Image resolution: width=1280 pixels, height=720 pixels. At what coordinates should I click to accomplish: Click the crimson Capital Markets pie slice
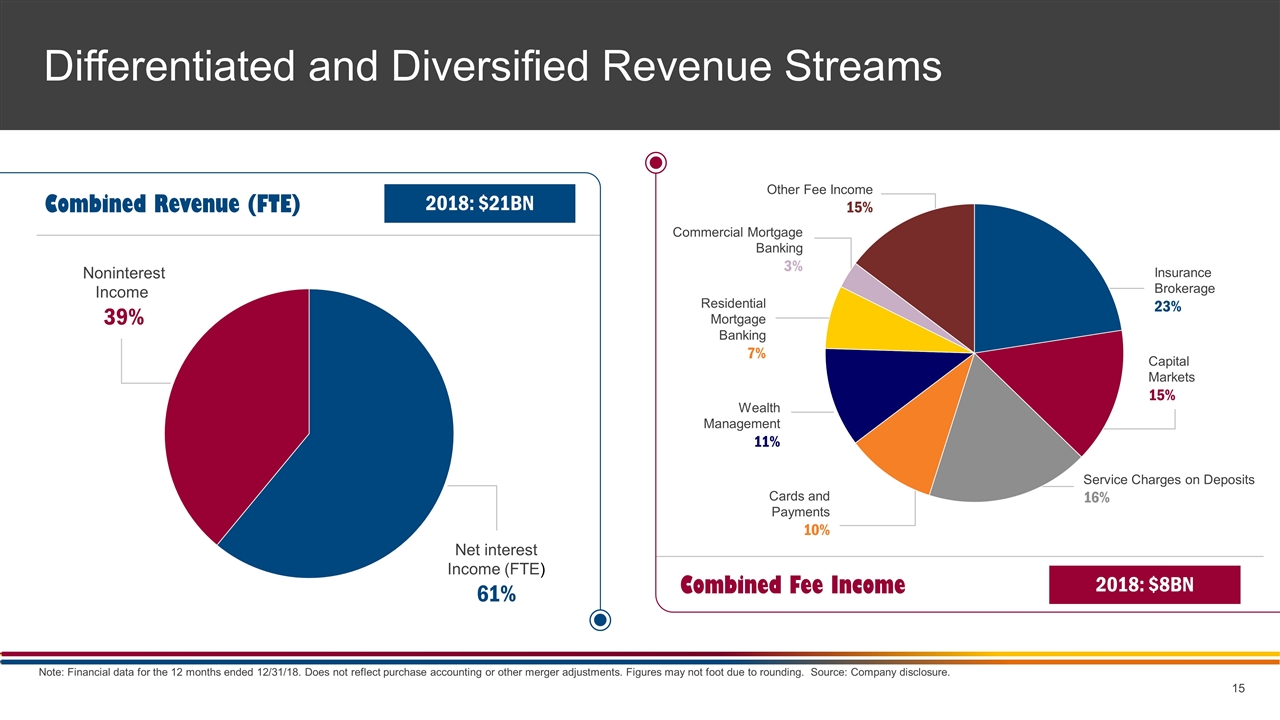click(1070, 385)
